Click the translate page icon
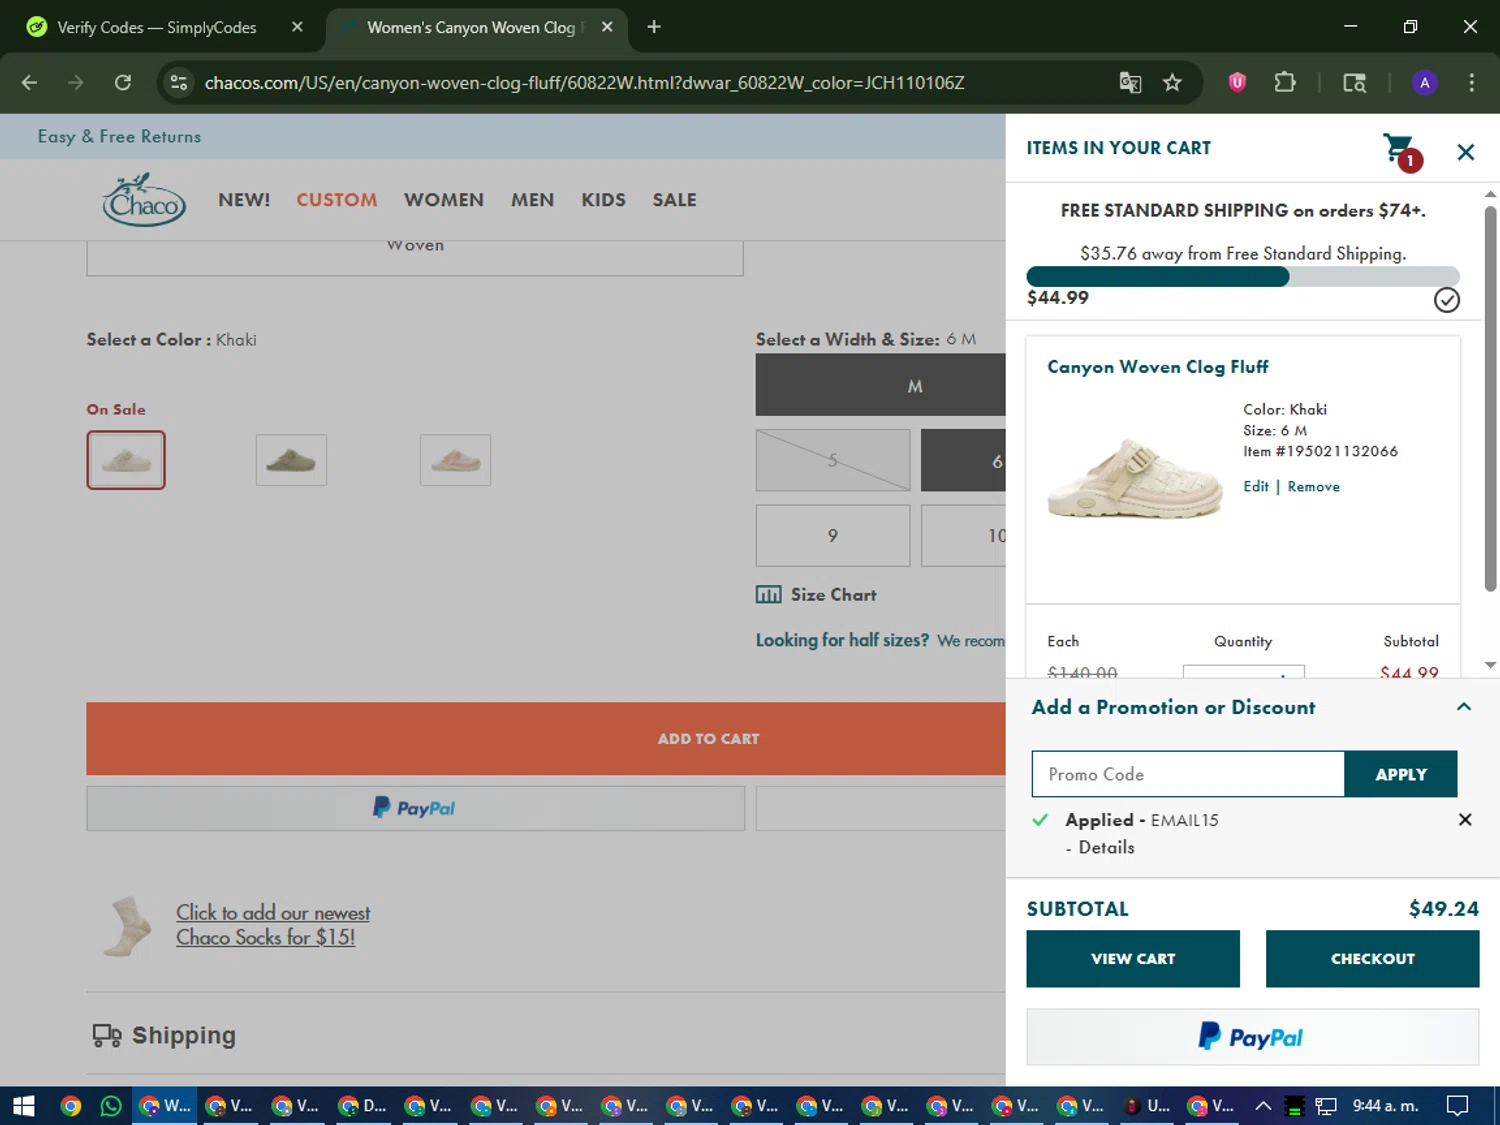 pyautogui.click(x=1130, y=82)
